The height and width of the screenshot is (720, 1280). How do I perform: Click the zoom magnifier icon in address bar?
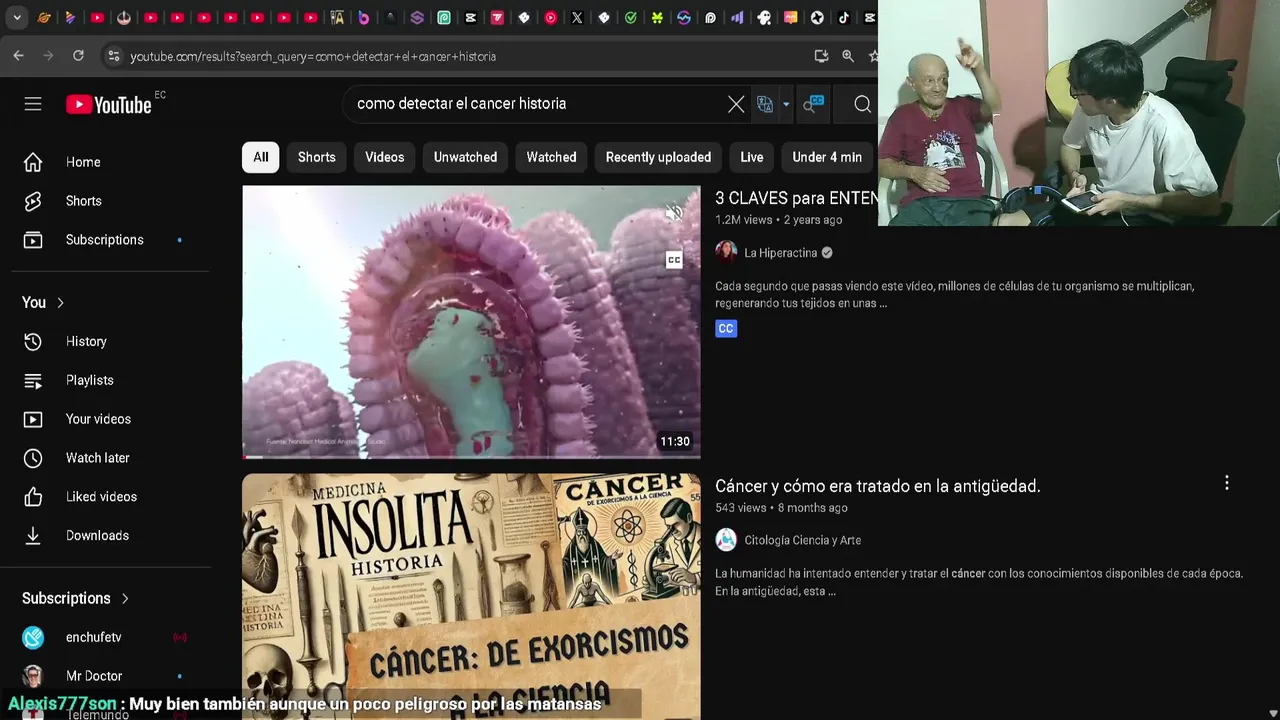click(x=848, y=56)
